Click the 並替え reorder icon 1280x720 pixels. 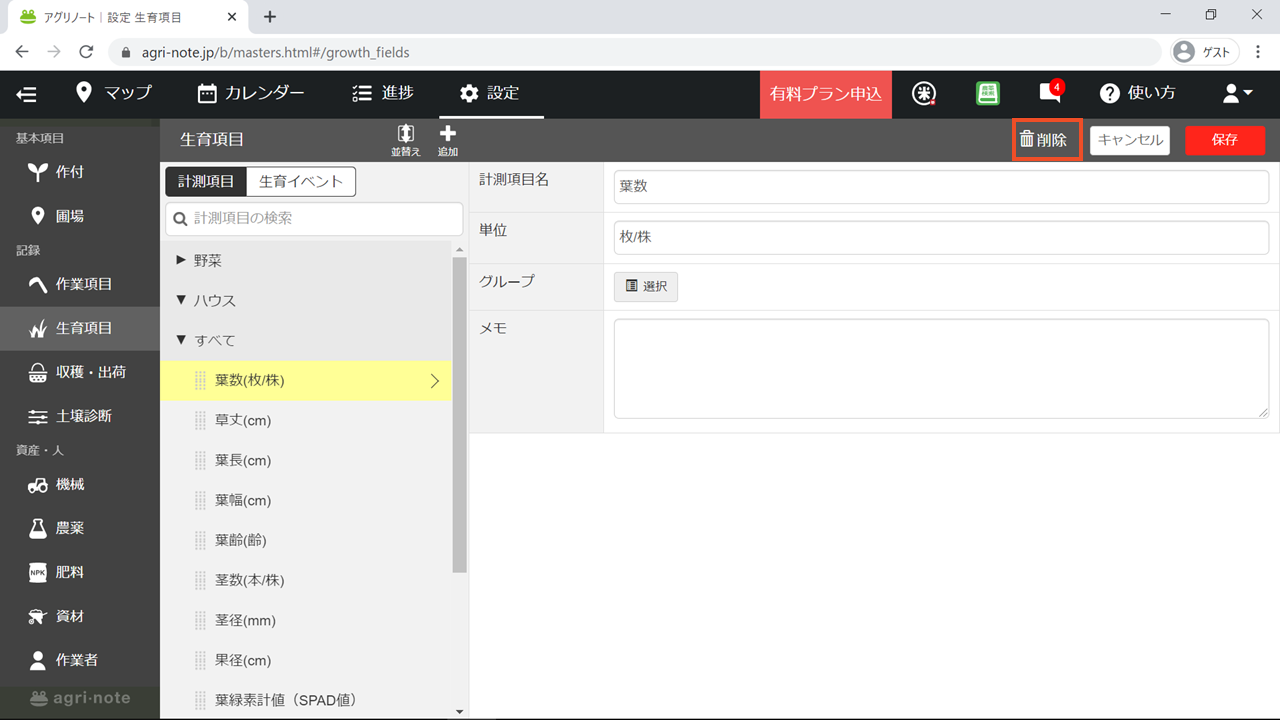[x=406, y=139]
